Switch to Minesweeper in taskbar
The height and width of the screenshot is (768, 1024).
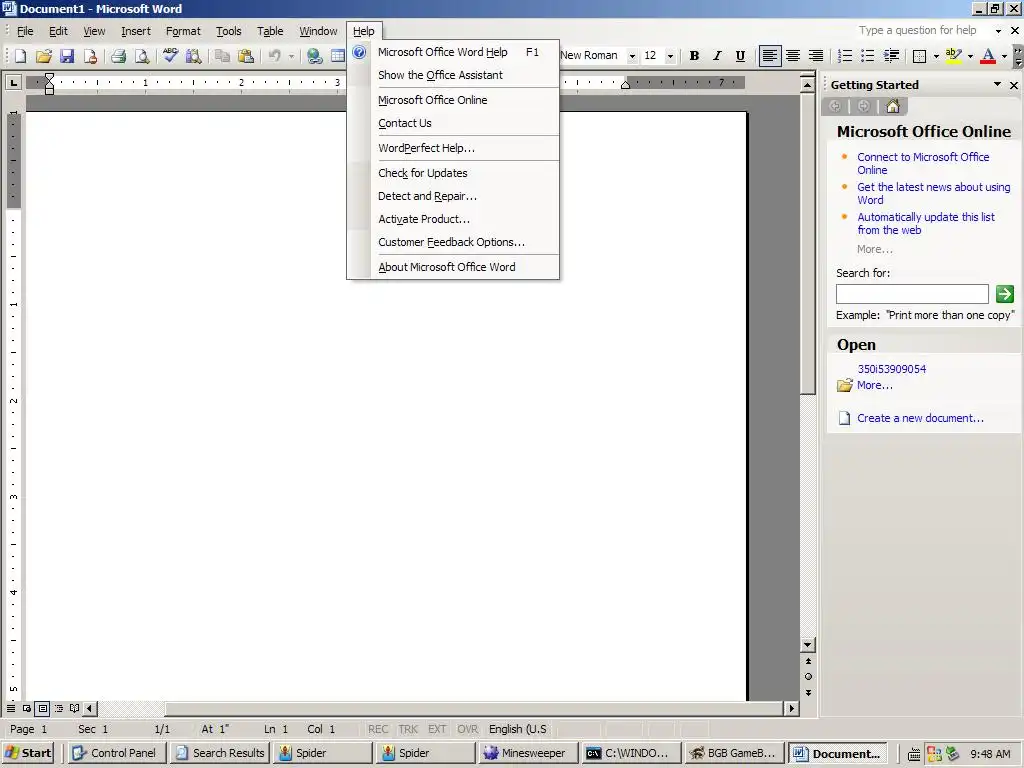point(528,753)
